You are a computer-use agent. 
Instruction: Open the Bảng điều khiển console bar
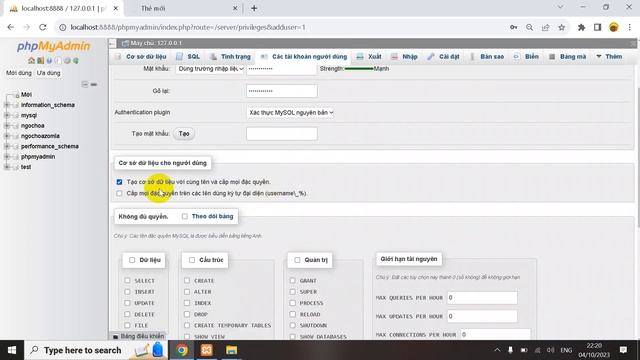tap(138, 336)
